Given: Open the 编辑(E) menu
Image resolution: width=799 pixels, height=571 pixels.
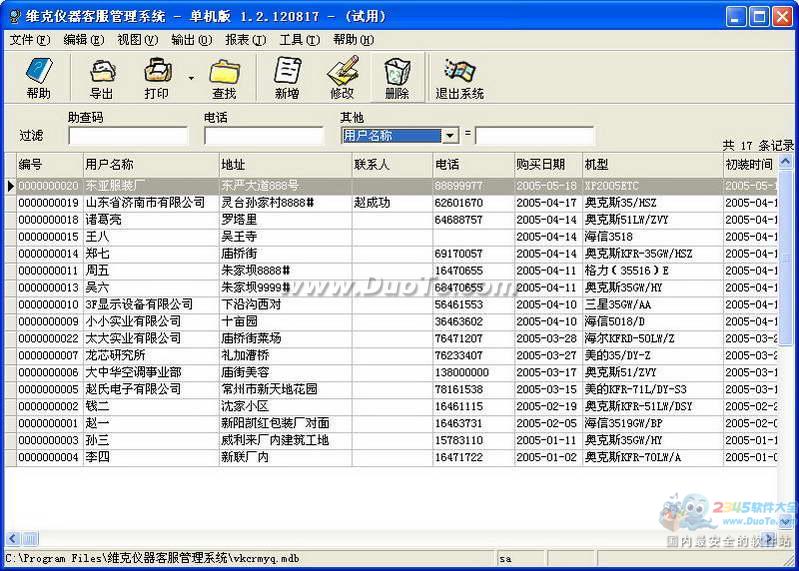Looking at the screenshot, I should click(x=84, y=39).
